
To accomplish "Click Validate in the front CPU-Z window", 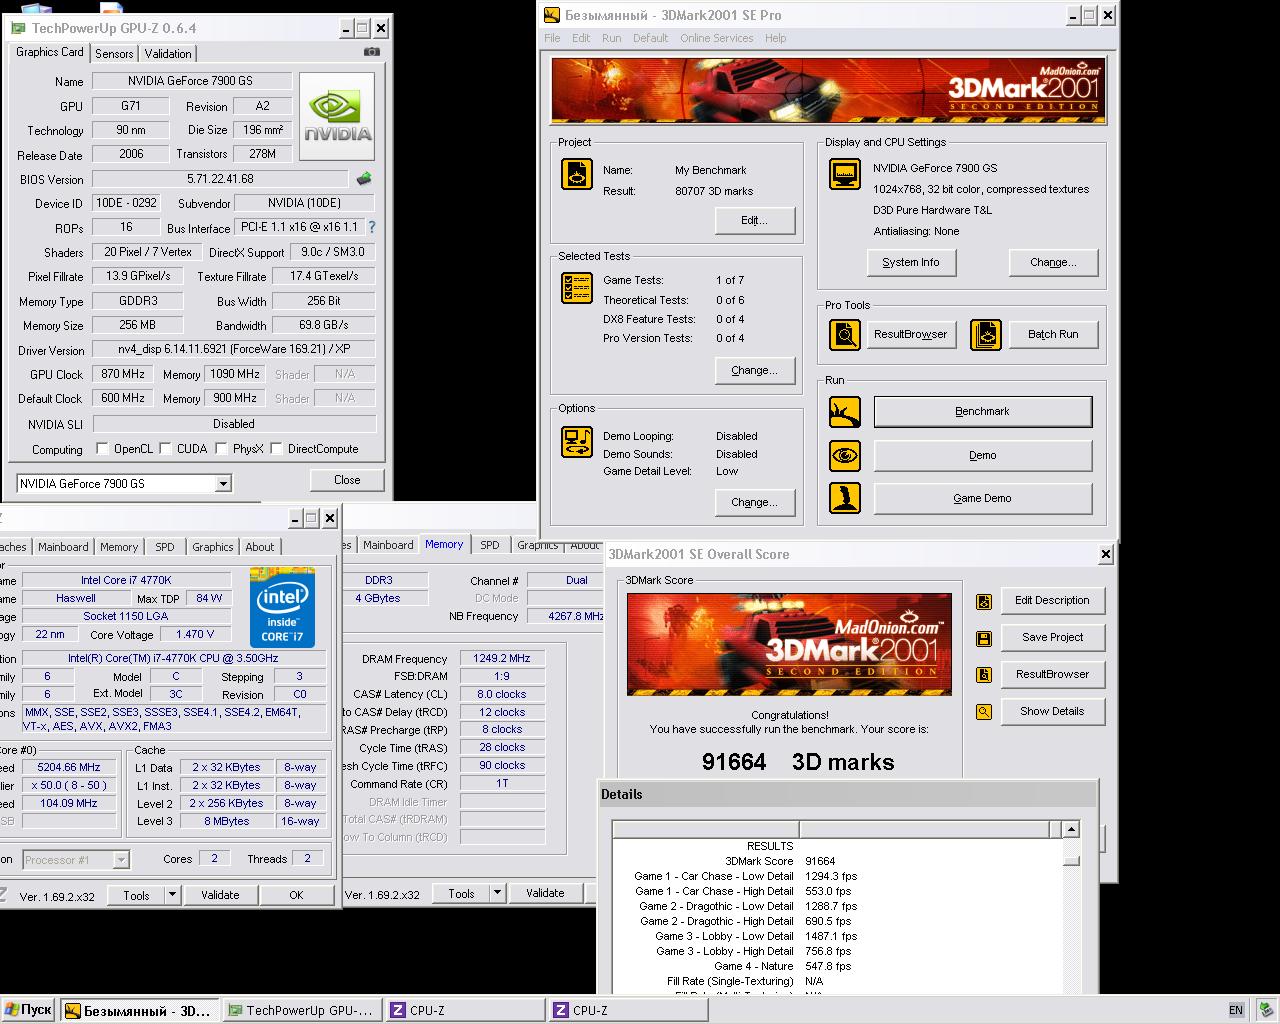I will pyautogui.click(x=220, y=895).
